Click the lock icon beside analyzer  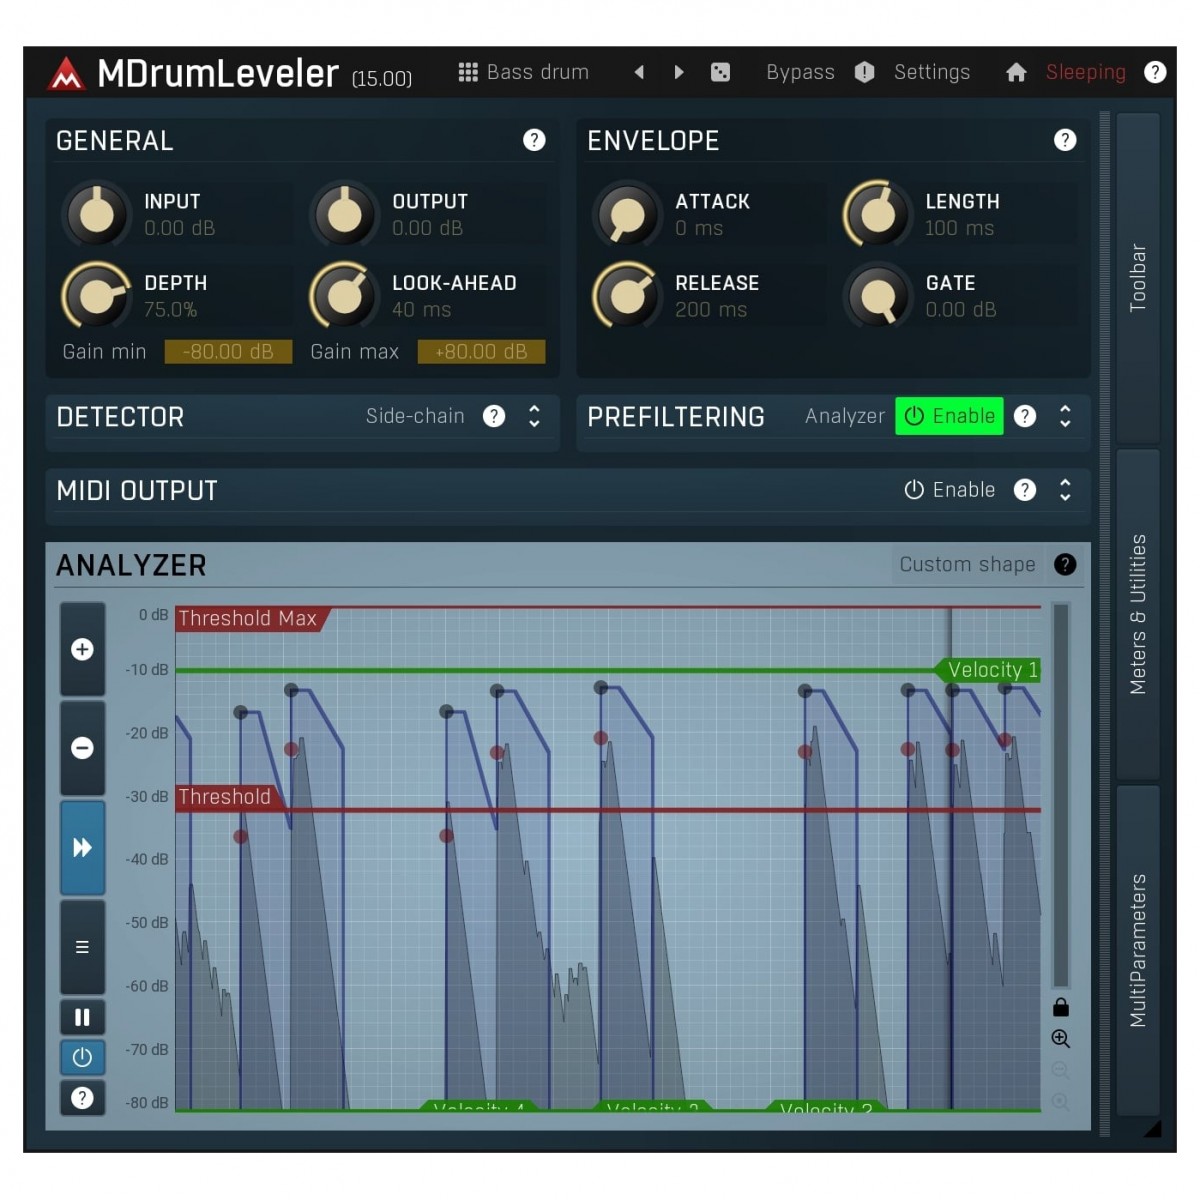1061,1007
